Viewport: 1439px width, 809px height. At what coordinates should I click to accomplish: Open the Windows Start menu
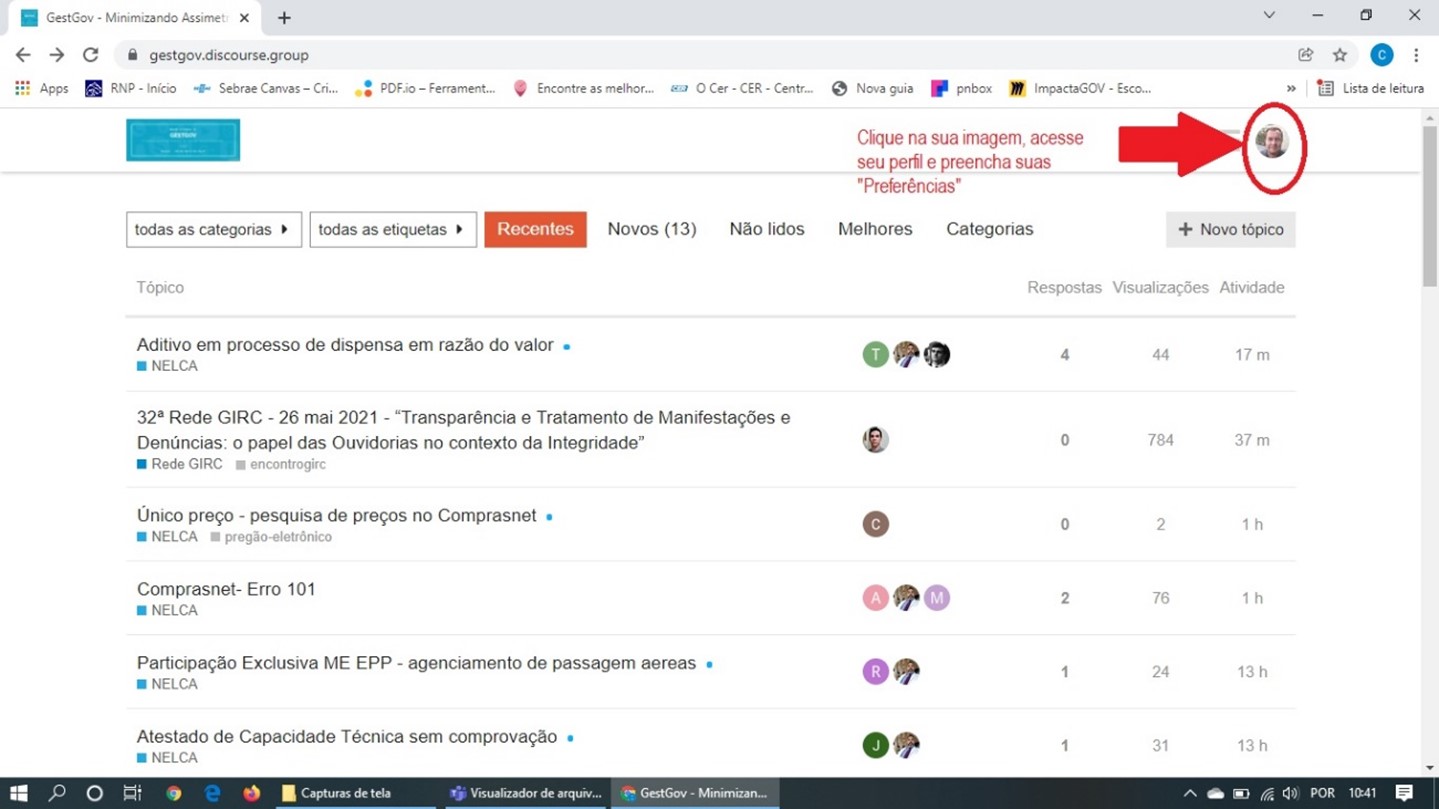tap(18, 793)
